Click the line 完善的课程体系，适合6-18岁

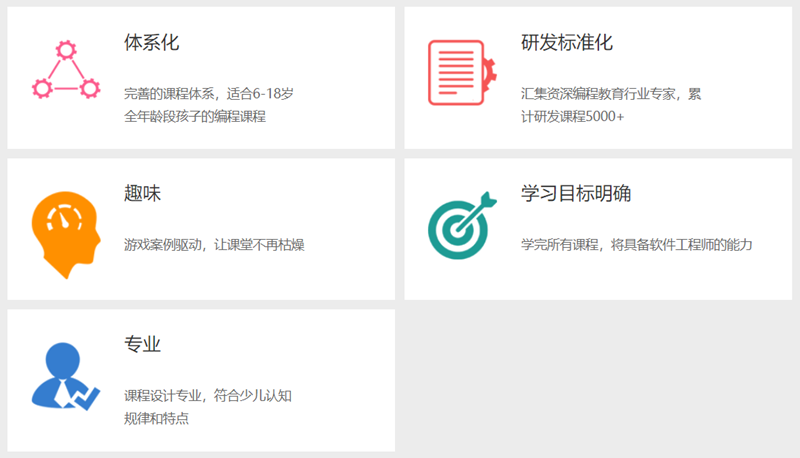coord(208,94)
